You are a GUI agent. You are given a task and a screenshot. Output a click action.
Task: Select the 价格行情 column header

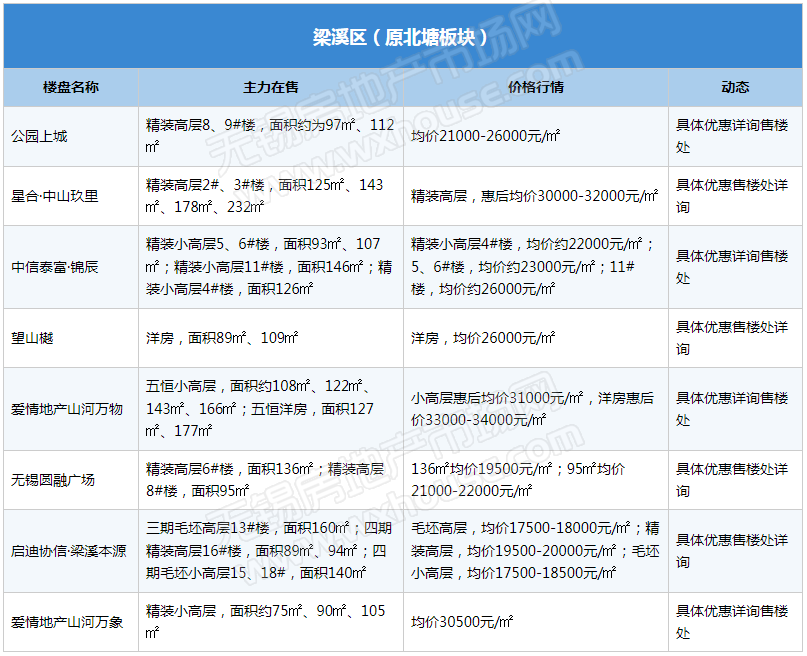tap(536, 87)
